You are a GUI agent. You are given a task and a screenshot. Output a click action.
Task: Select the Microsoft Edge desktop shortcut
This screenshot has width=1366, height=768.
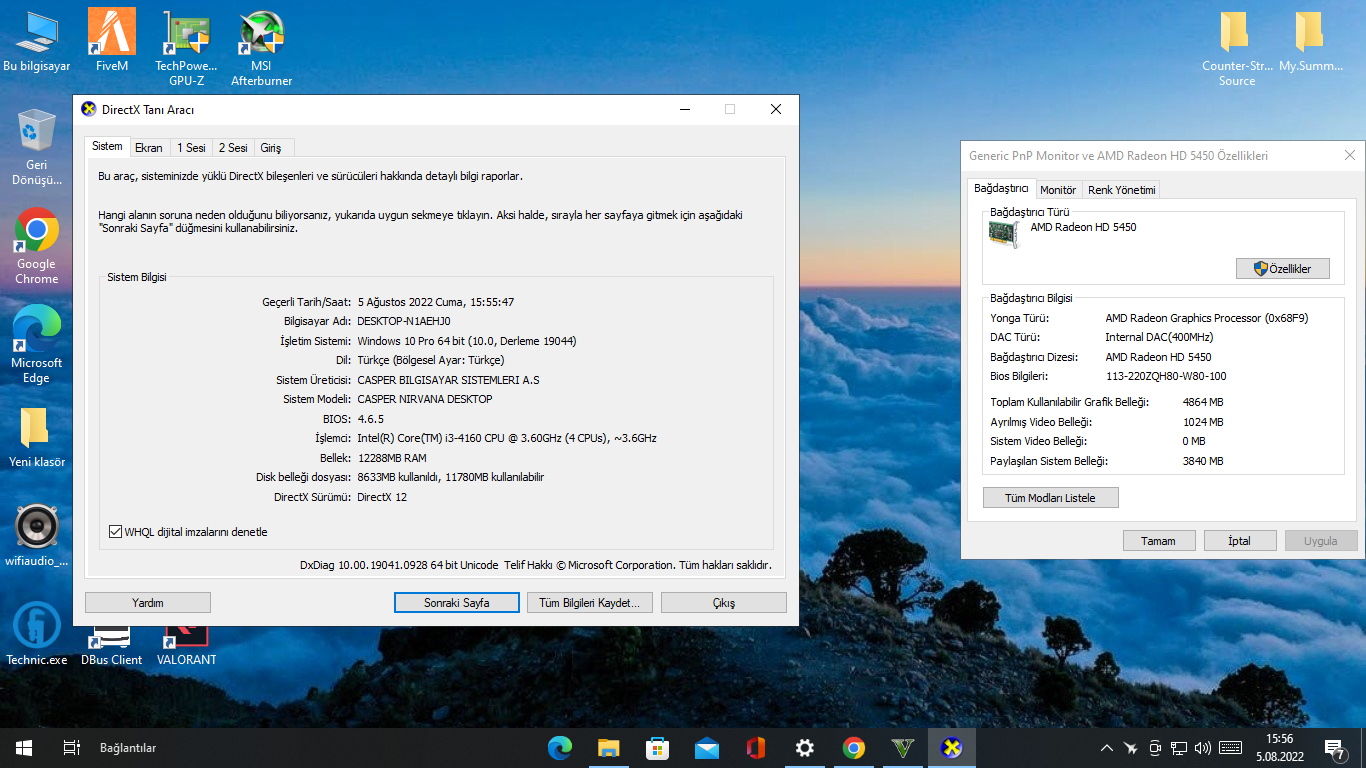(x=37, y=345)
